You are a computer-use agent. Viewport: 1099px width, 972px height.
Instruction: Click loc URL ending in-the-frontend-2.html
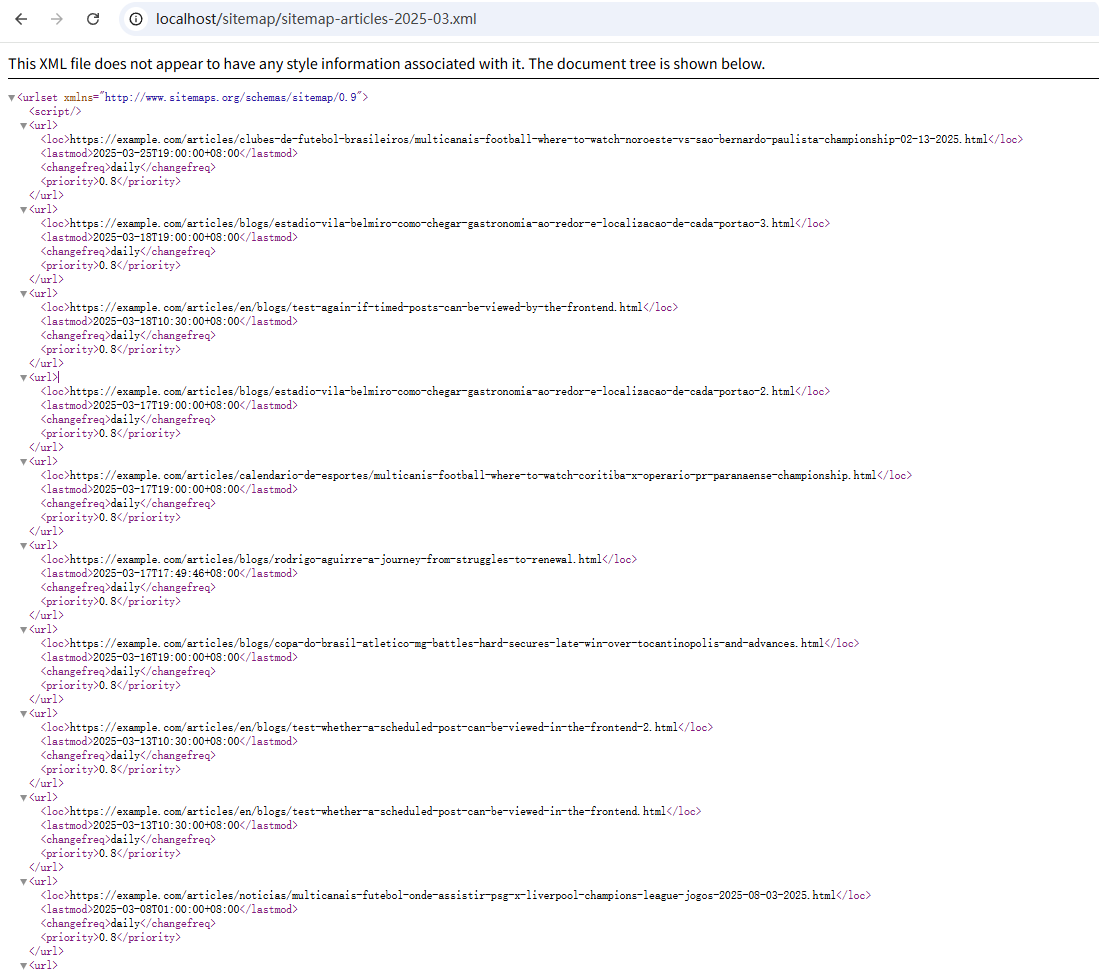click(374, 728)
